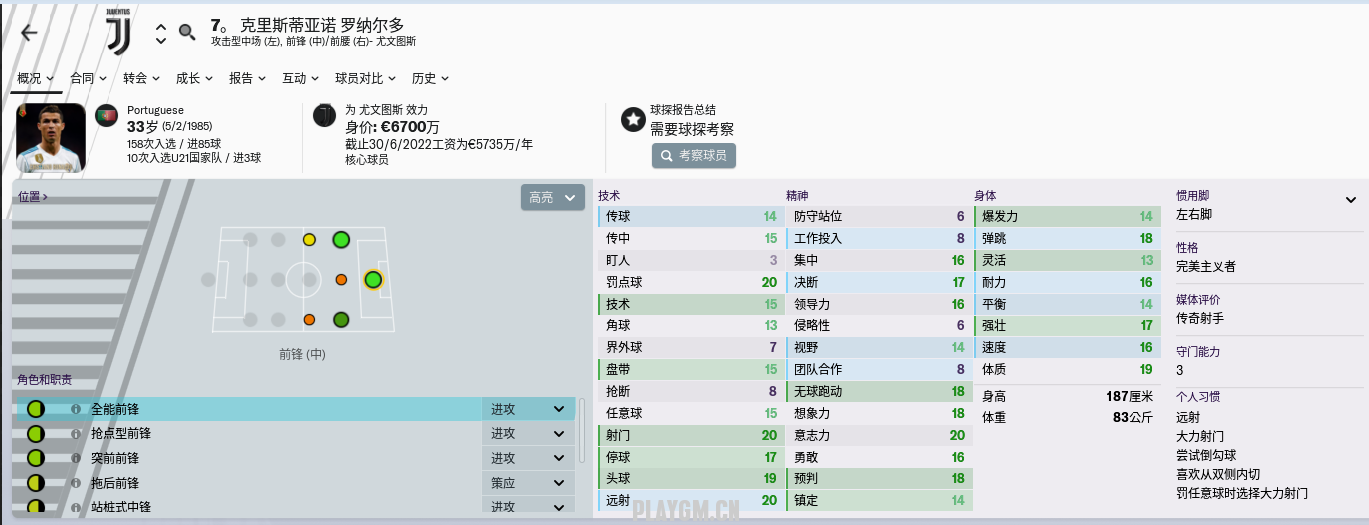Open duty dropdown for 突前前锋 row
Image resolution: width=1369 pixels, height=525 pixels.
coord(528,458)
